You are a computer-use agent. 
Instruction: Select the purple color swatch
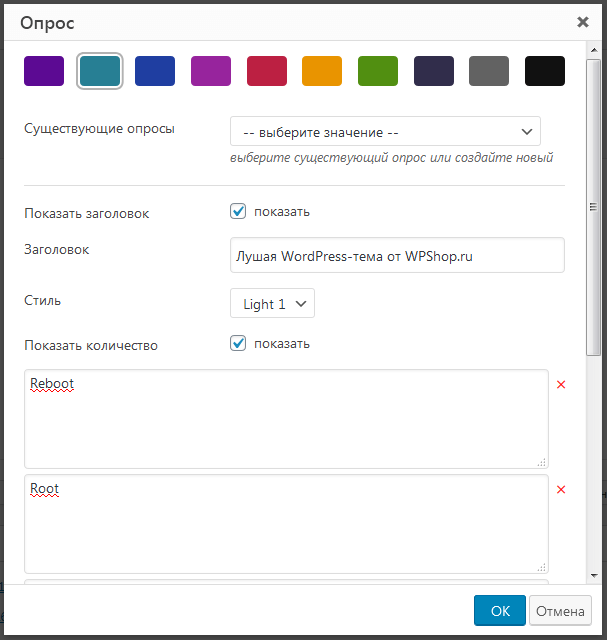[44, 71]
